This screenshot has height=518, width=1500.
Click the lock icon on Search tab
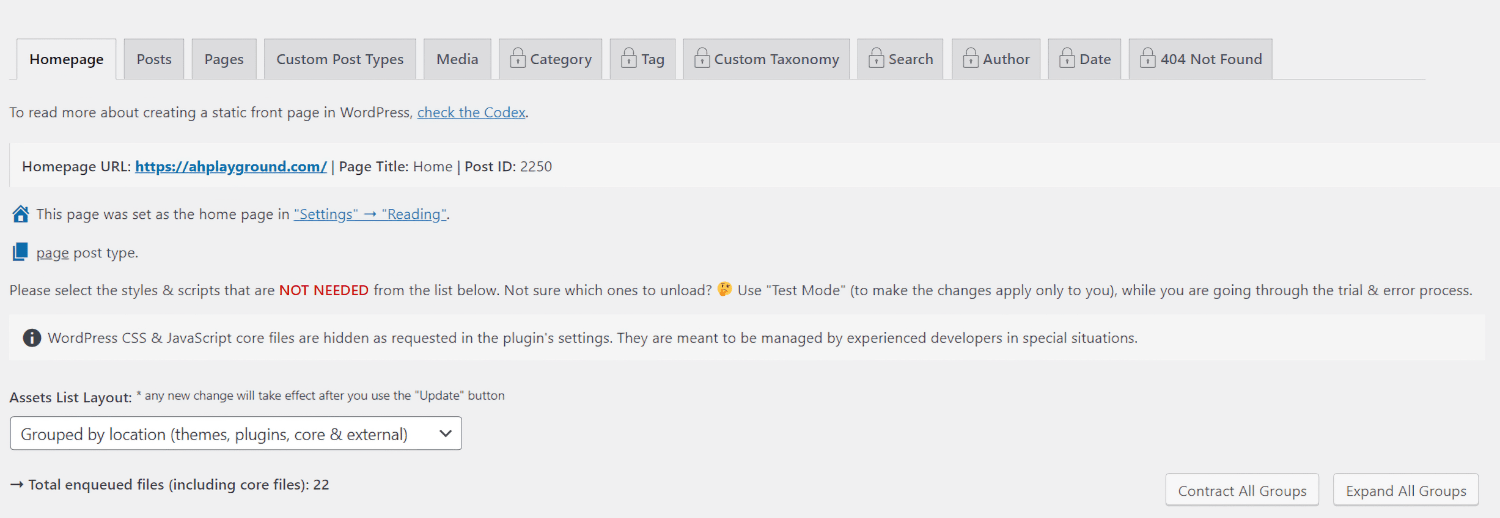point(876,58)
